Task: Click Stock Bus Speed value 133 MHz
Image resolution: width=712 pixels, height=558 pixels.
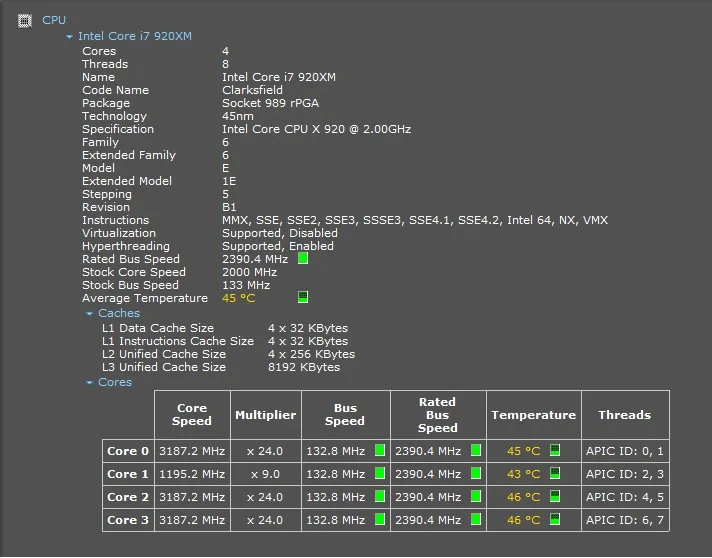Action: click(246, 285)
